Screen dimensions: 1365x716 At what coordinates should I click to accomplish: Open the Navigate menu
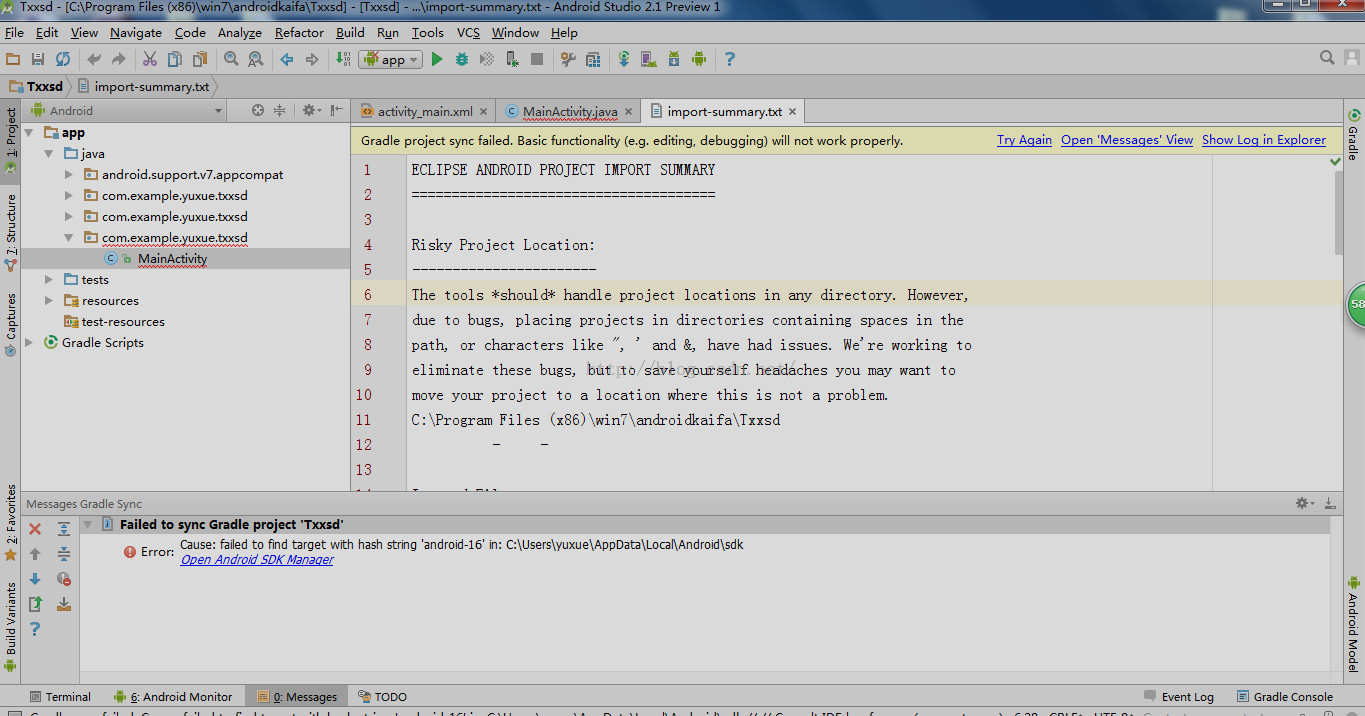(136, 33)
